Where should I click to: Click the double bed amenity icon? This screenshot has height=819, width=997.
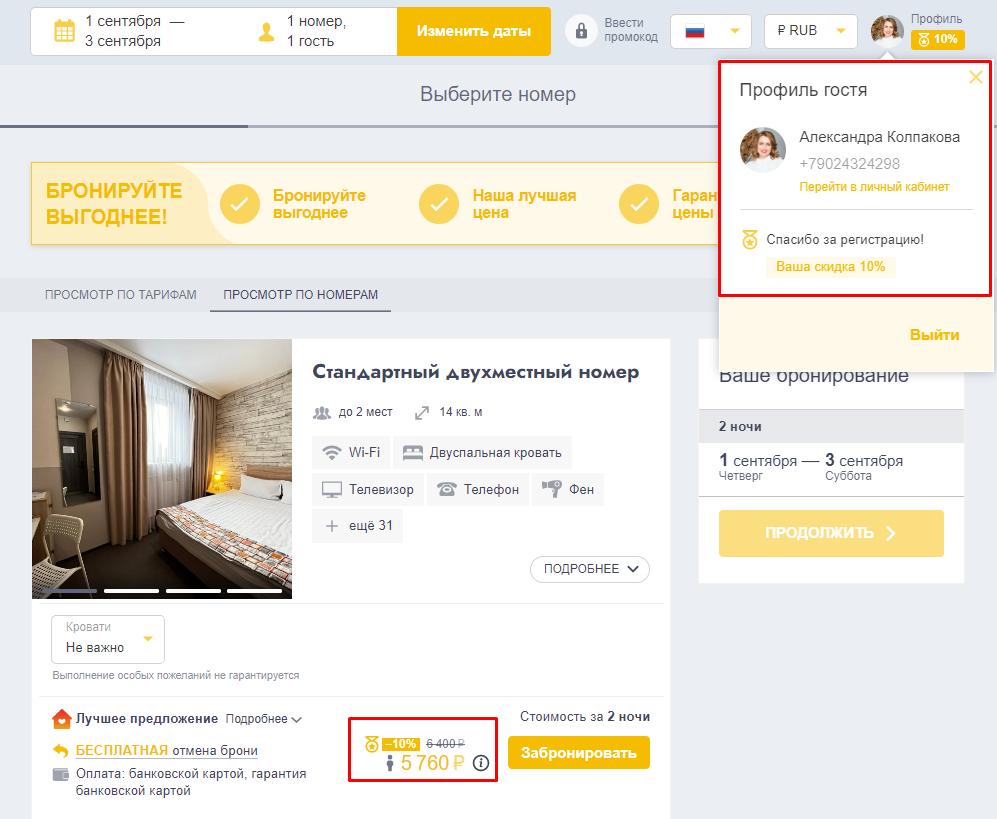tap(413, 453)
